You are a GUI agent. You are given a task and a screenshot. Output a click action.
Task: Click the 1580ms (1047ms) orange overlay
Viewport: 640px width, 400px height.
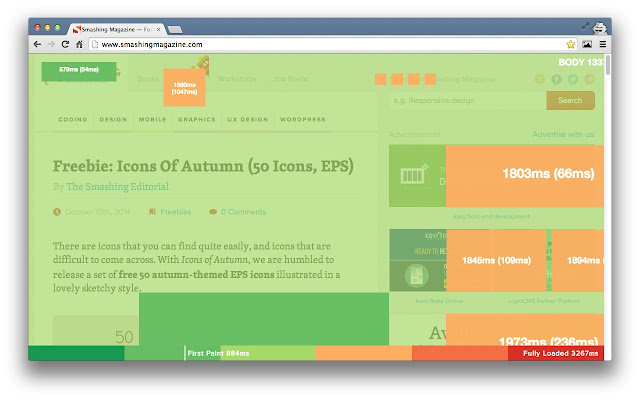click(184, 88)
